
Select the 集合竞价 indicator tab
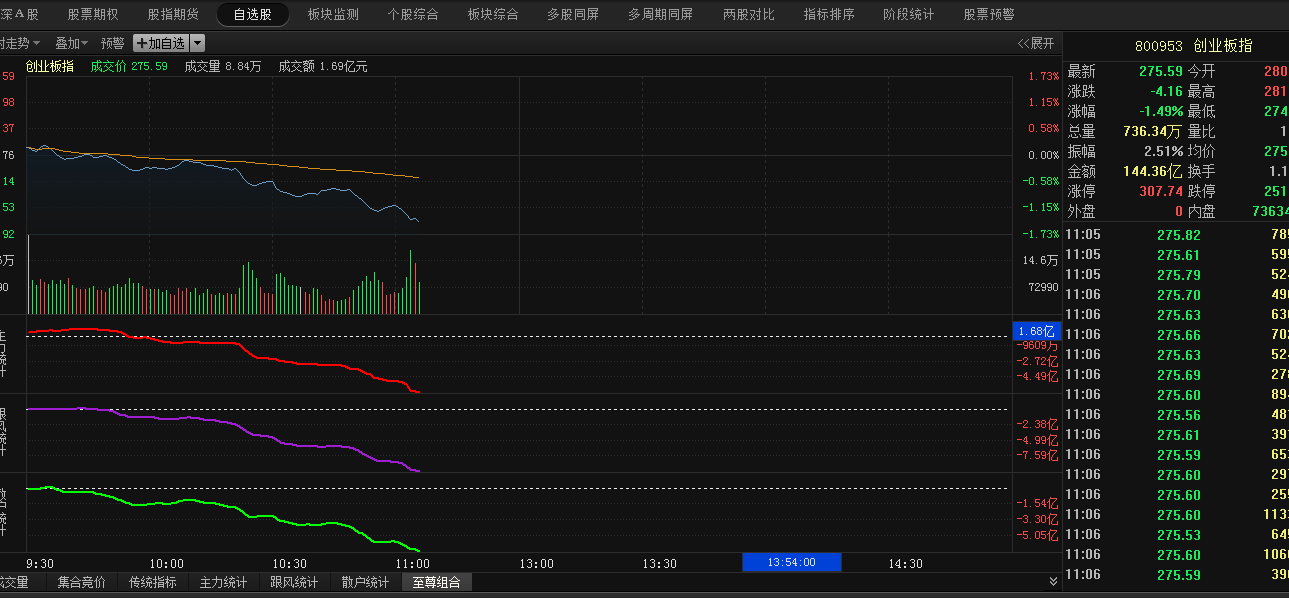point(81,582)
